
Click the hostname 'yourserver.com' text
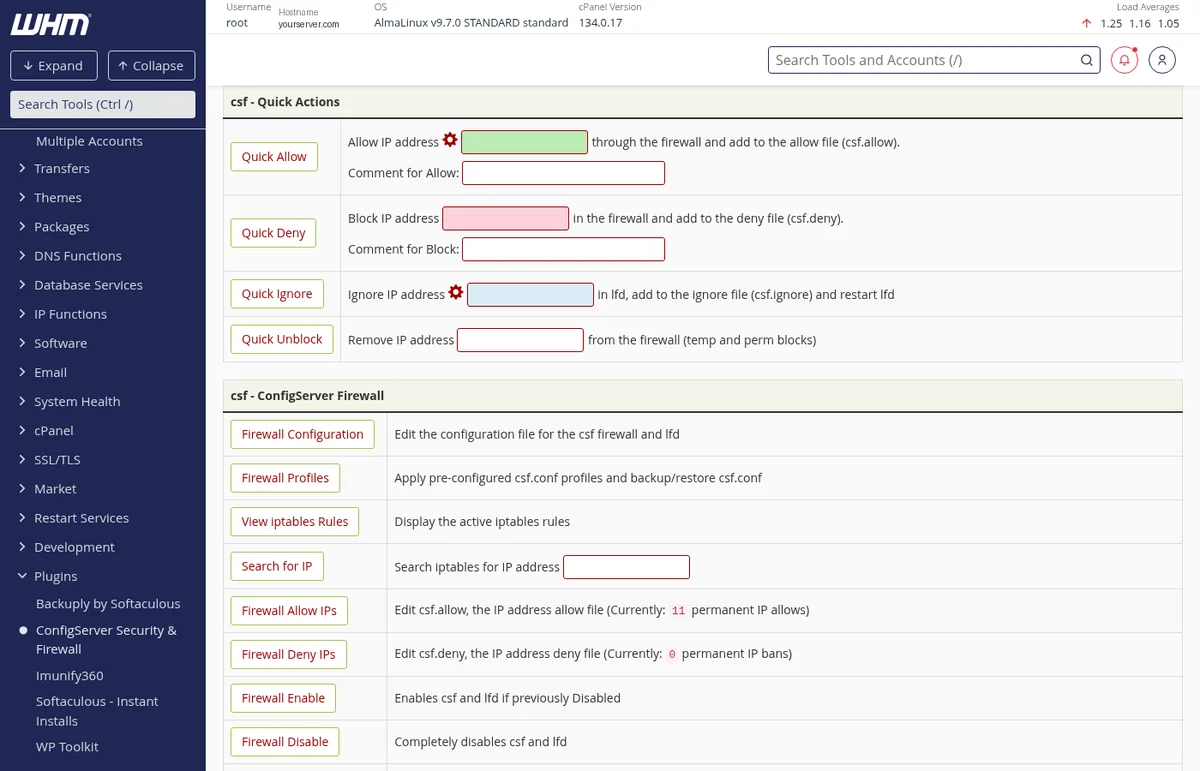(x=308, y=24)
